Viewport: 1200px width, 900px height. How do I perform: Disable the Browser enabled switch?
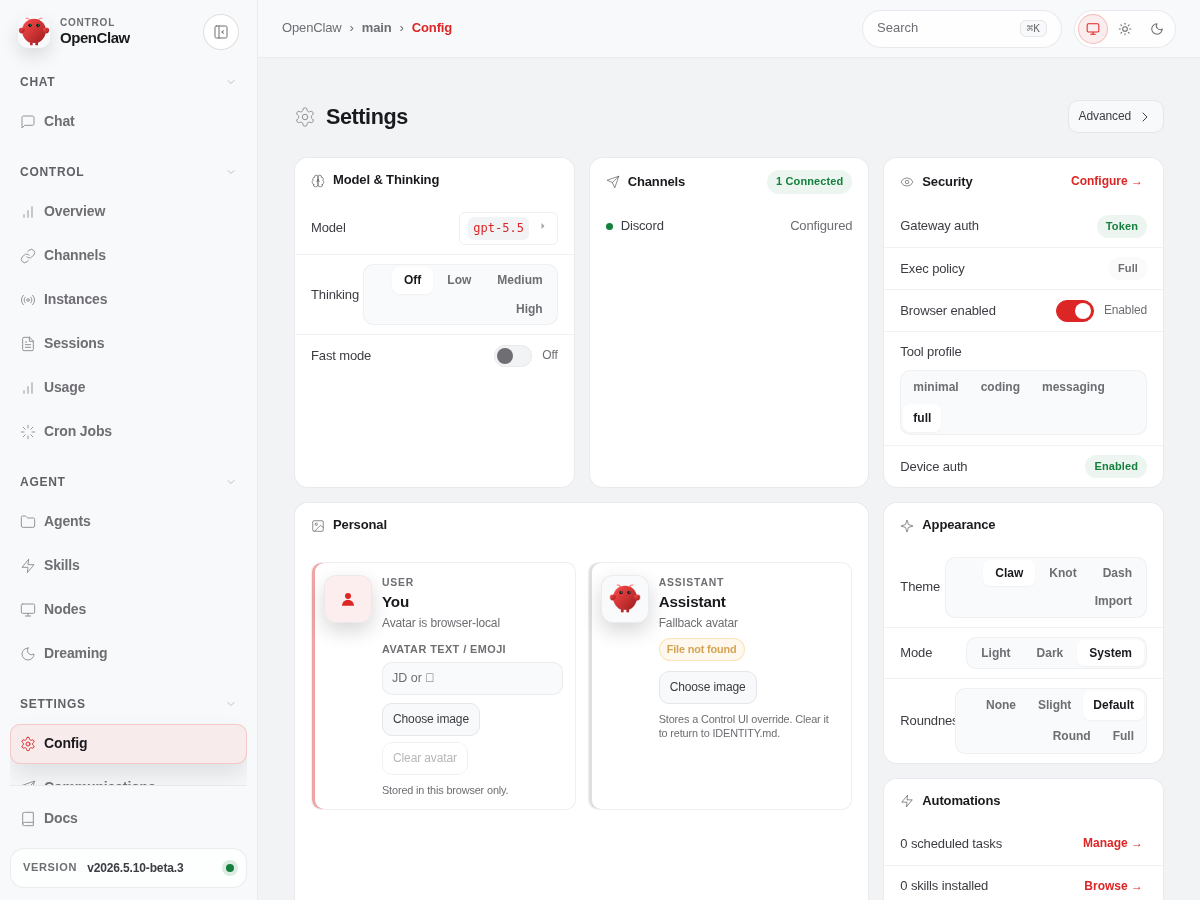tap(1075, 311)
